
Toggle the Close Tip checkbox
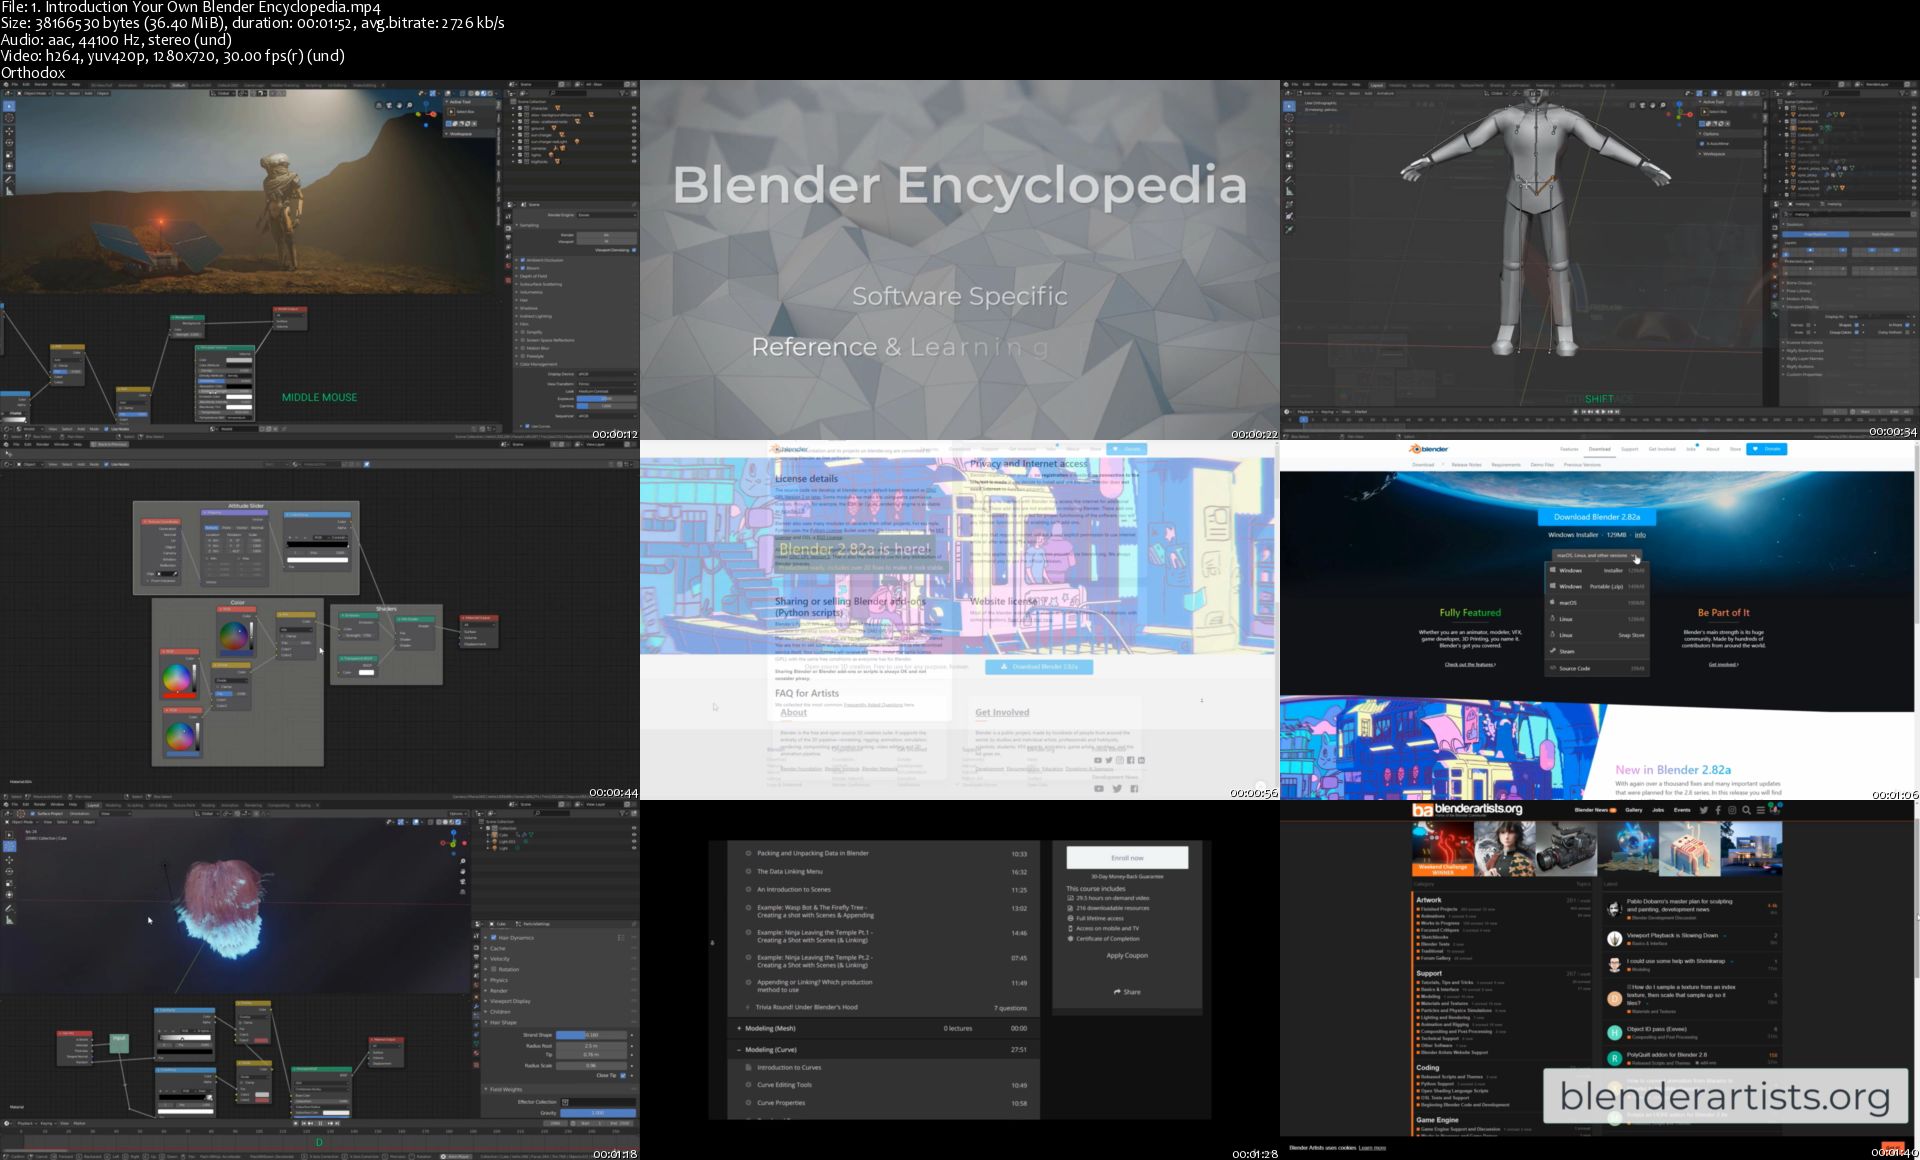(623, 1075)
